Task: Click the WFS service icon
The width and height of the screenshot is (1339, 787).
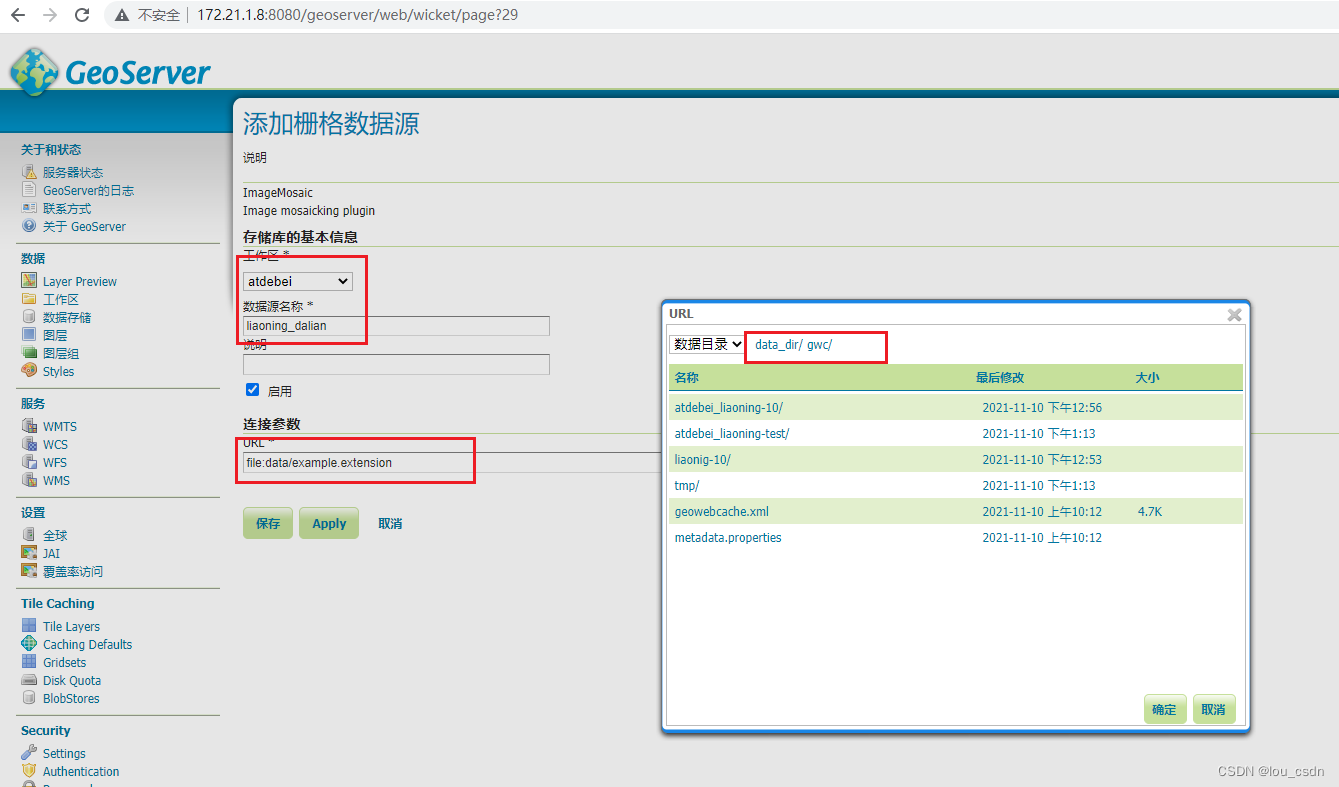Action: (29, 462)
